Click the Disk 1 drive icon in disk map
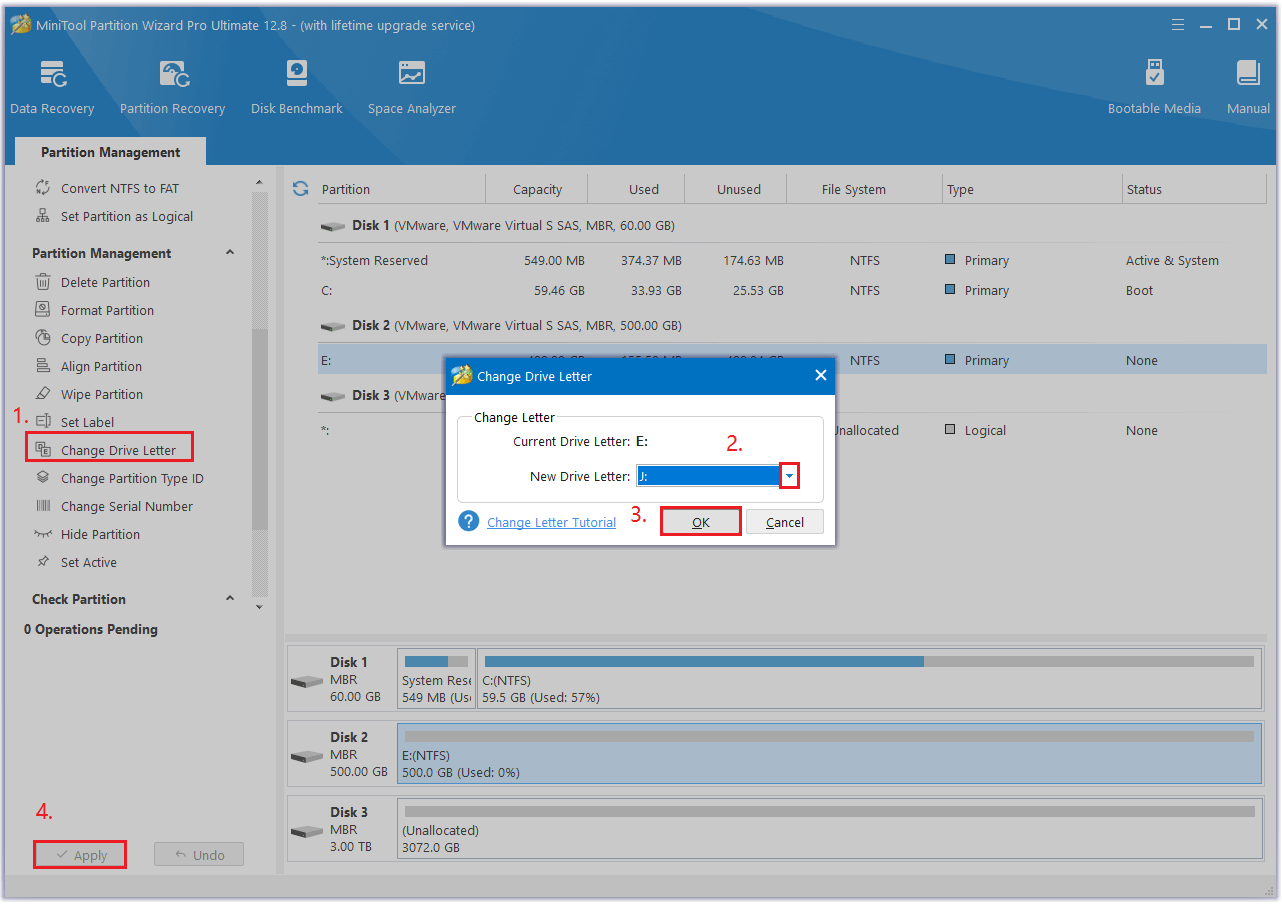Screen dimensions: 1283x904 tap(307, 681)
